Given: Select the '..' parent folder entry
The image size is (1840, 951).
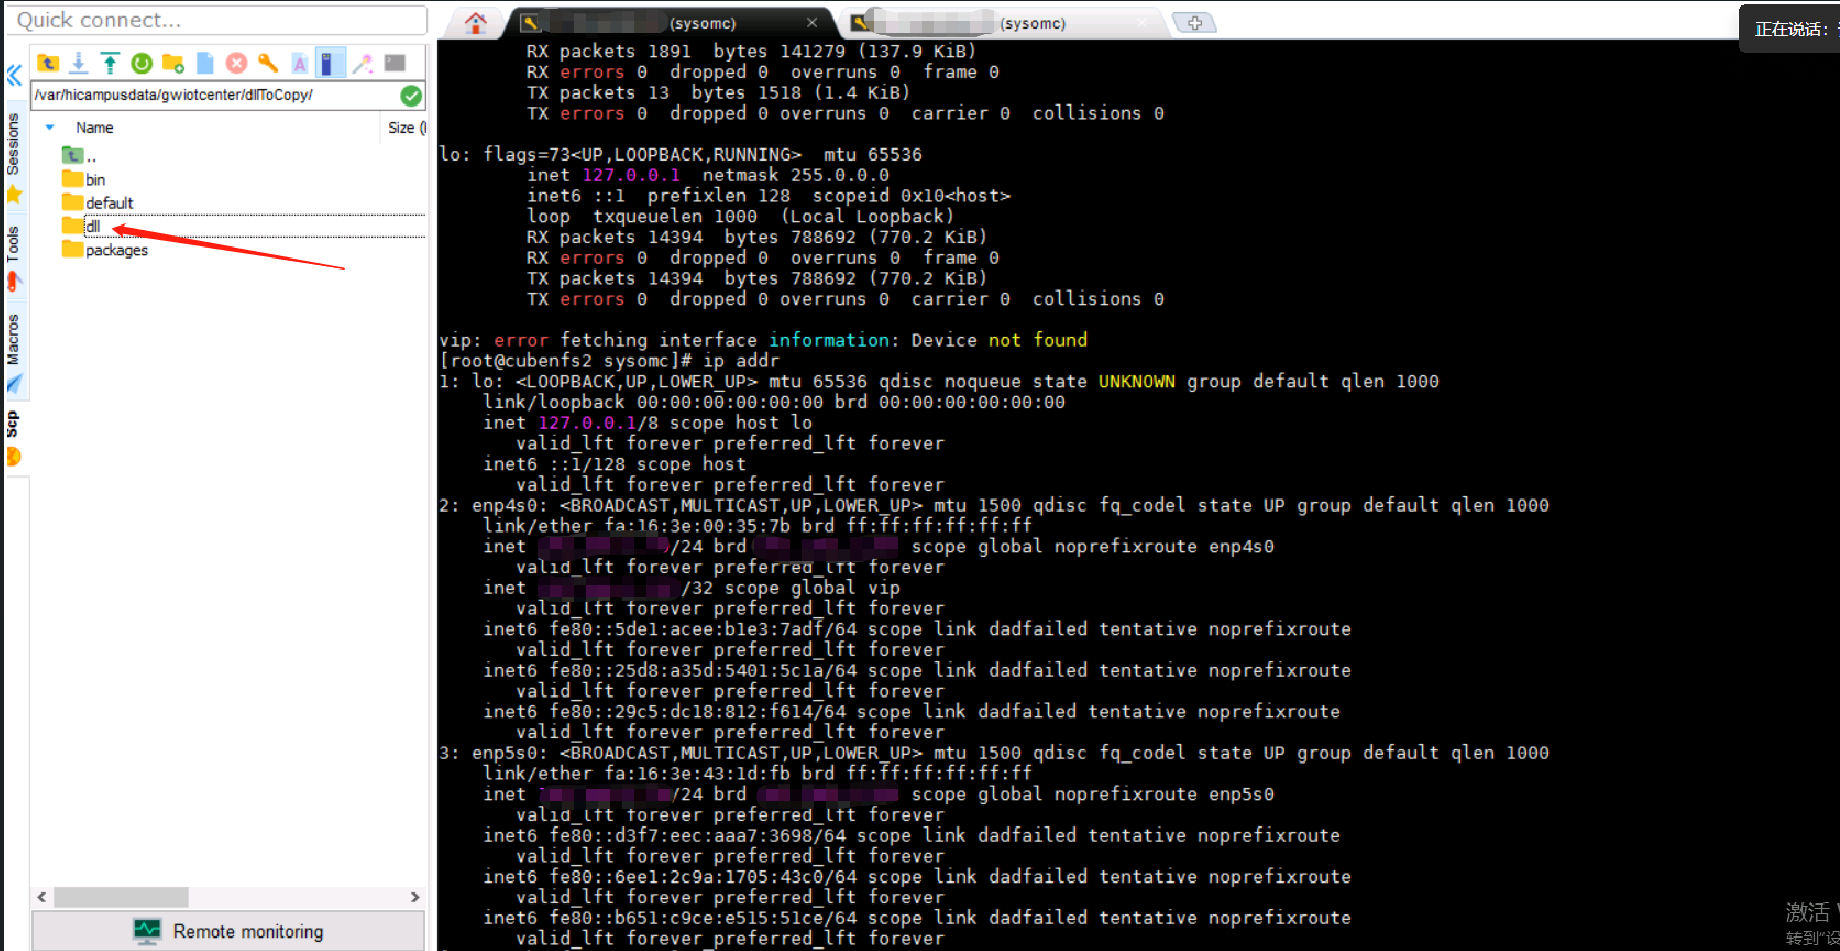Looking at the screenshot, I should click(80, 156).
